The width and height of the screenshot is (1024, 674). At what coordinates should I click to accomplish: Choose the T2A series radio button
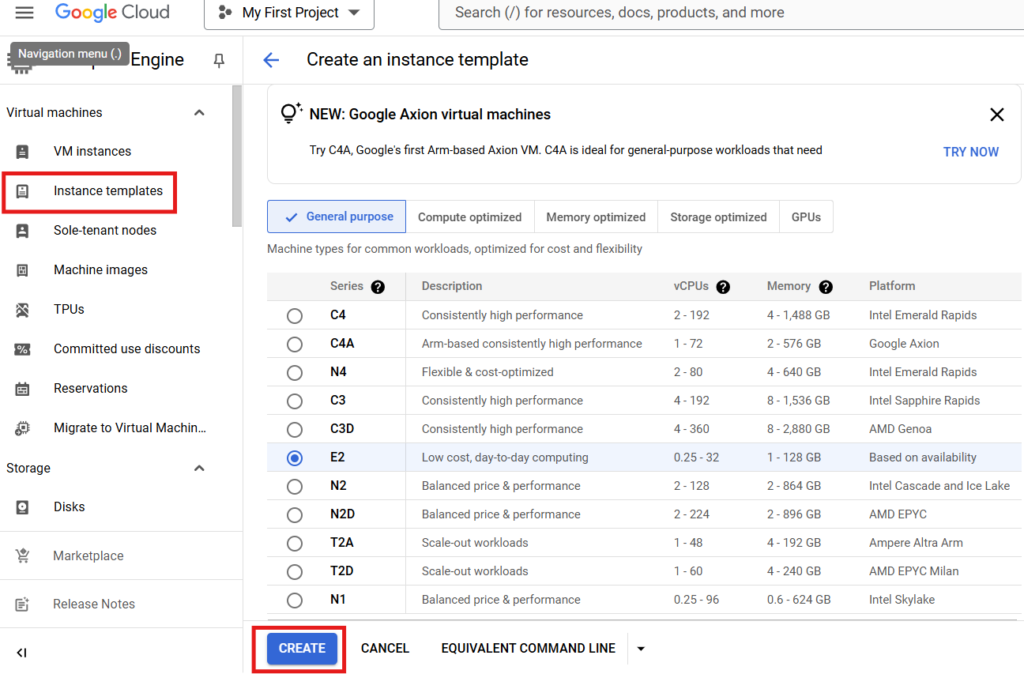pos(294,544)
